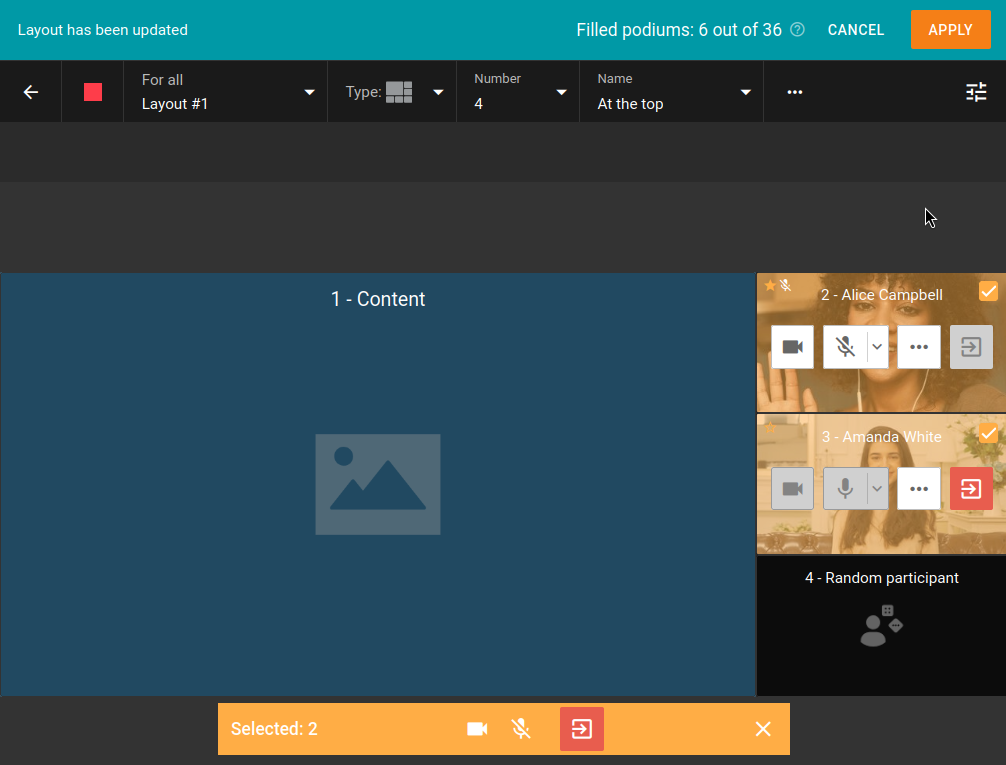Image resolution: width=1006 pixels, height=765 pixels.
Task: Uncheck Amanda White's selection checkbox
Action: pyautogui.click(x=987, y=434)
